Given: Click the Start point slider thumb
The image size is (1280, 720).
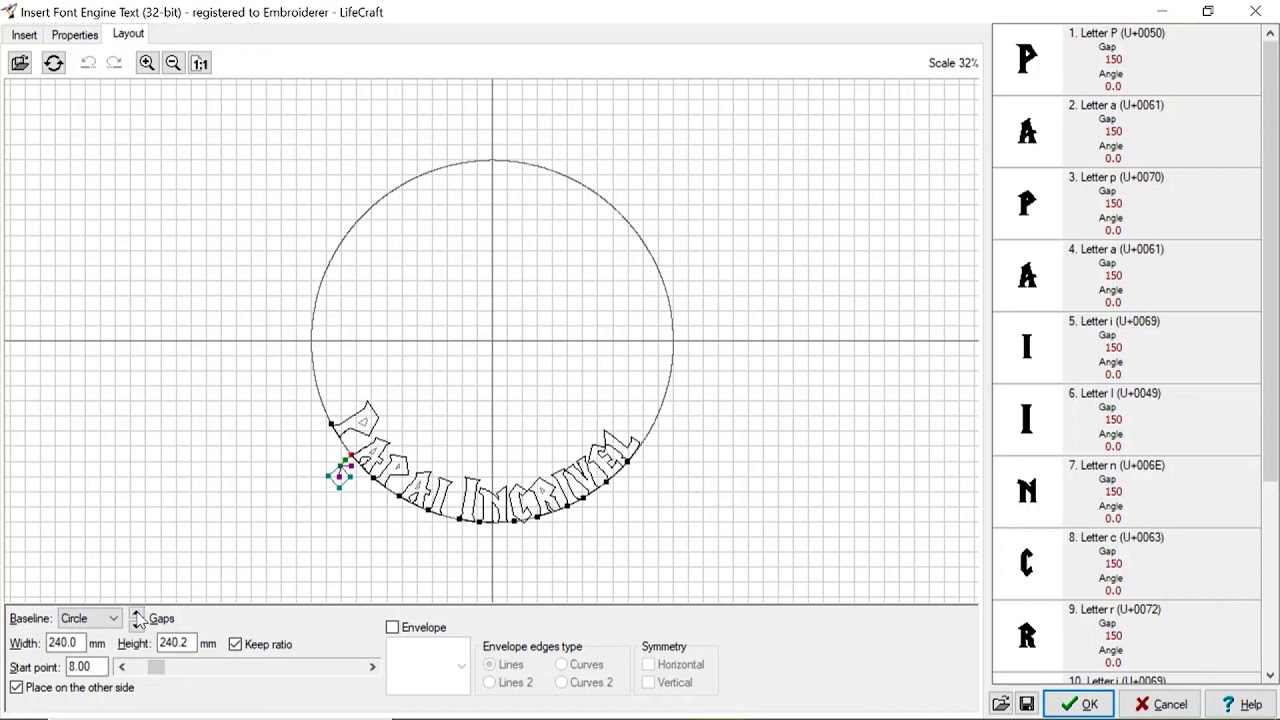Looking at the screenshot, I should 156,667.
